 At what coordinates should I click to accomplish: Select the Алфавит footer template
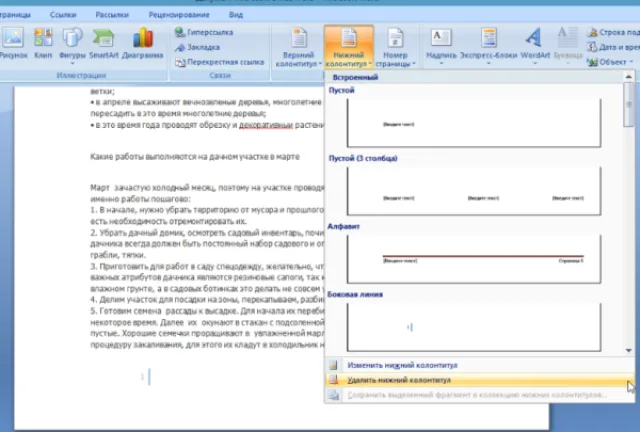click(x=474, y=259)
